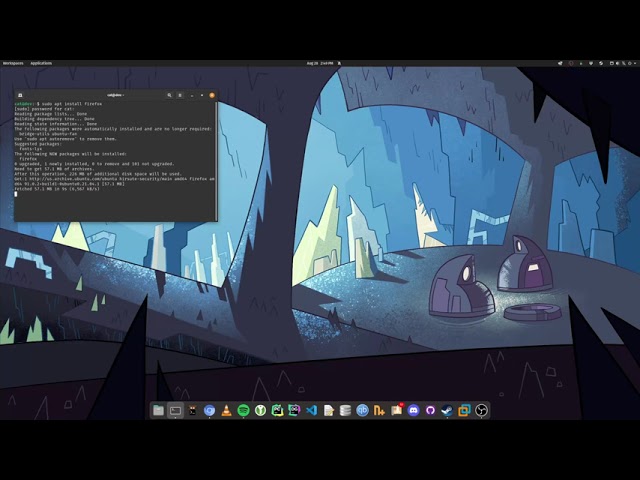640x480 pixels.
Task: Click the 'Need to get 57.1 MB' line
Action: [54, 169]
